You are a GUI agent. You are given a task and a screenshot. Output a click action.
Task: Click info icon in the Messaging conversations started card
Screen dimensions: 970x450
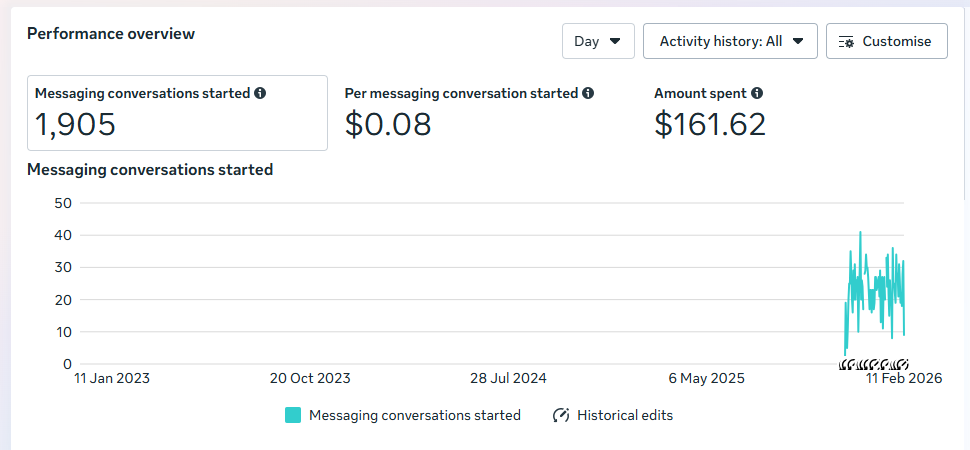(260, 93)
